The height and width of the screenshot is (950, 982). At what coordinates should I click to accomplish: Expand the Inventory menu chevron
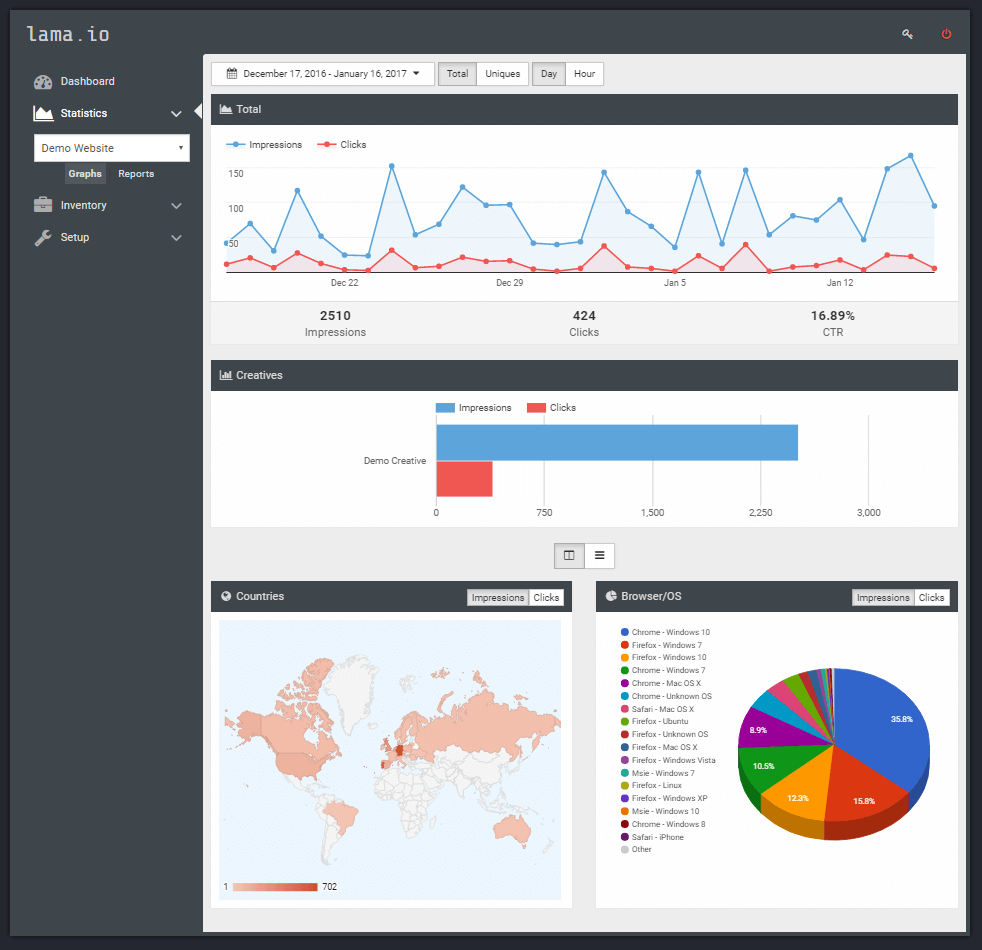(177, 205)
